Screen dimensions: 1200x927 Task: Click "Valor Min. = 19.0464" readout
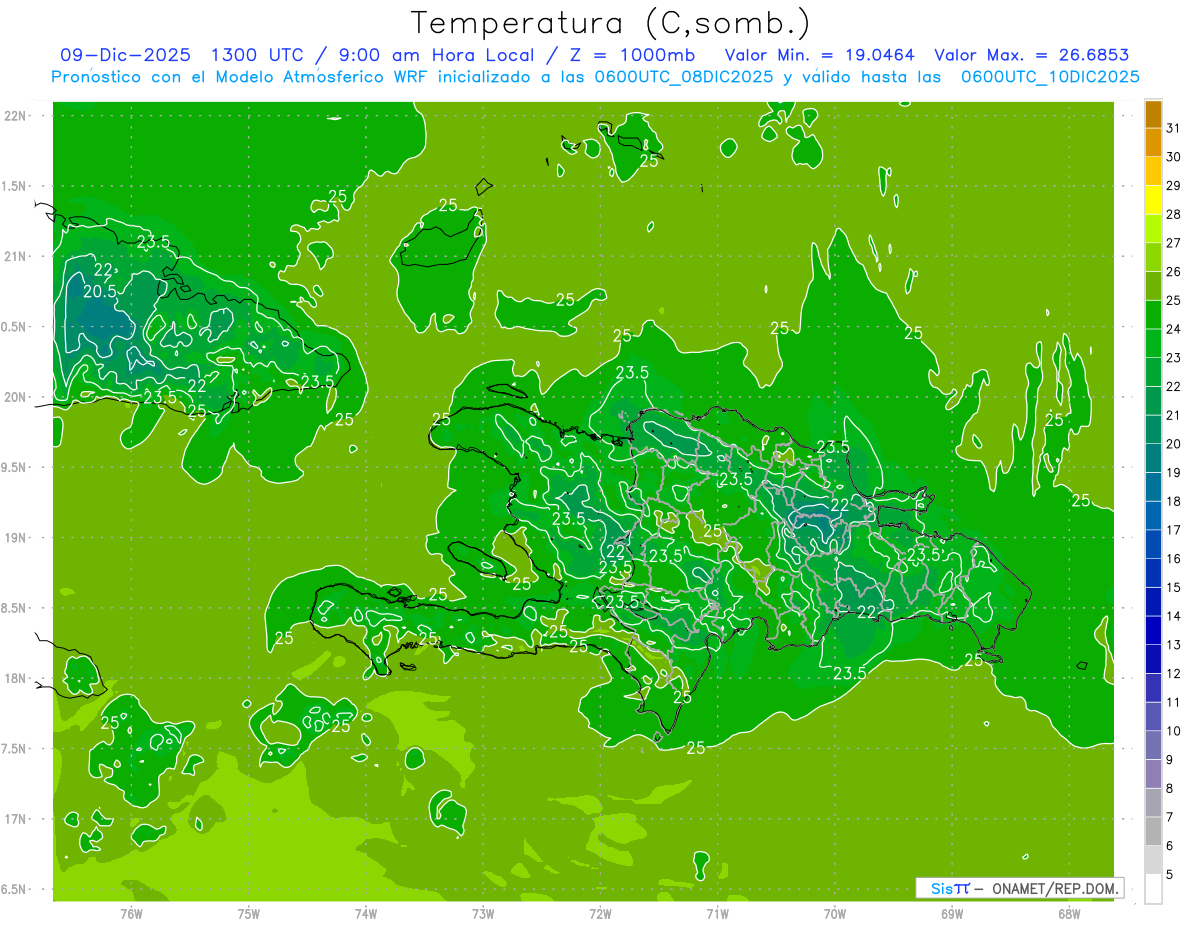click(819, 56)
